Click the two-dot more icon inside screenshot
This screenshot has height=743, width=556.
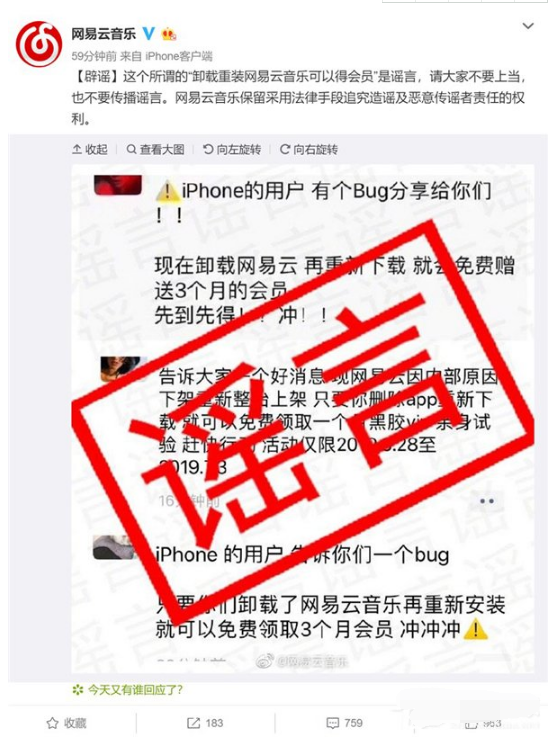pos(487,501)
